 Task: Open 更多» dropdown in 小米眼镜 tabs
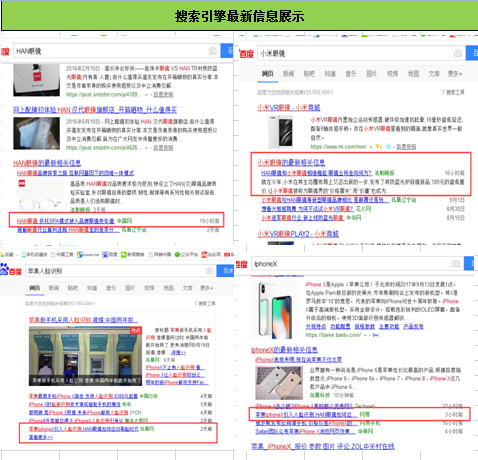pyautogui.click(x=455, y=74)
